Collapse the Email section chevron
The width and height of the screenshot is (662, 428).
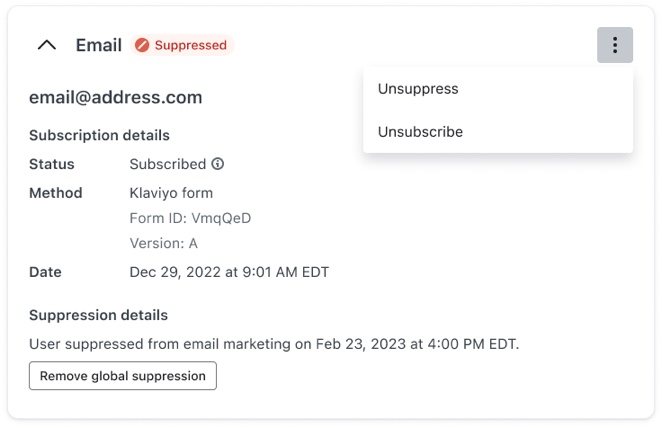(46, 45)
